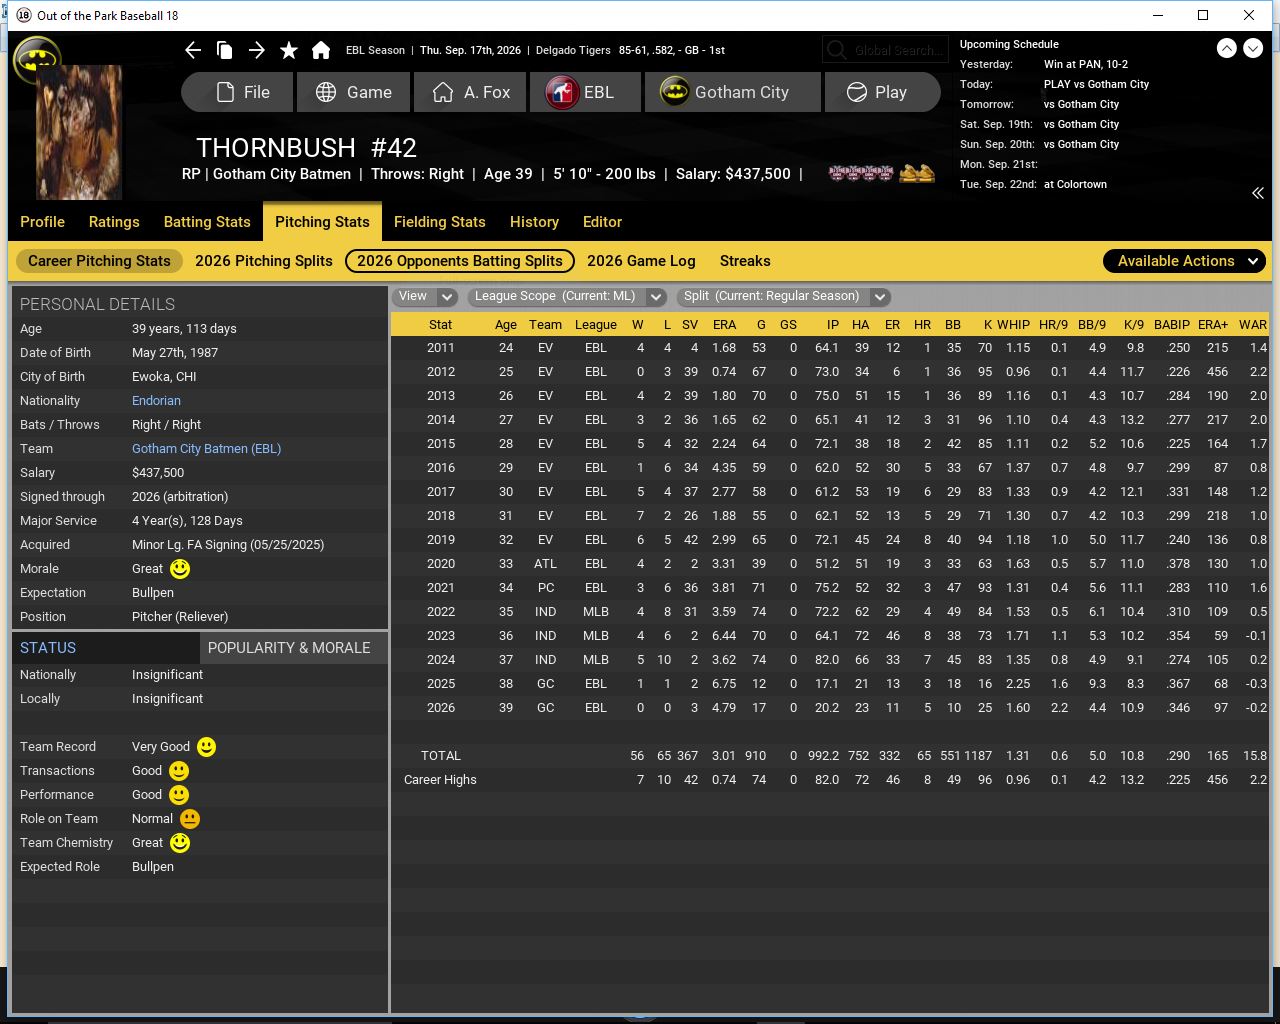
Task: Click the TOTAL row label
Action: tap(441, 756)
